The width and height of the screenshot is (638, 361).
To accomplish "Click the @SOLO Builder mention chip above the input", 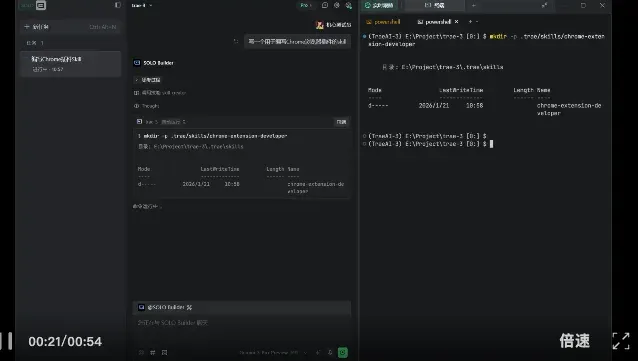I will pos(165,307).
